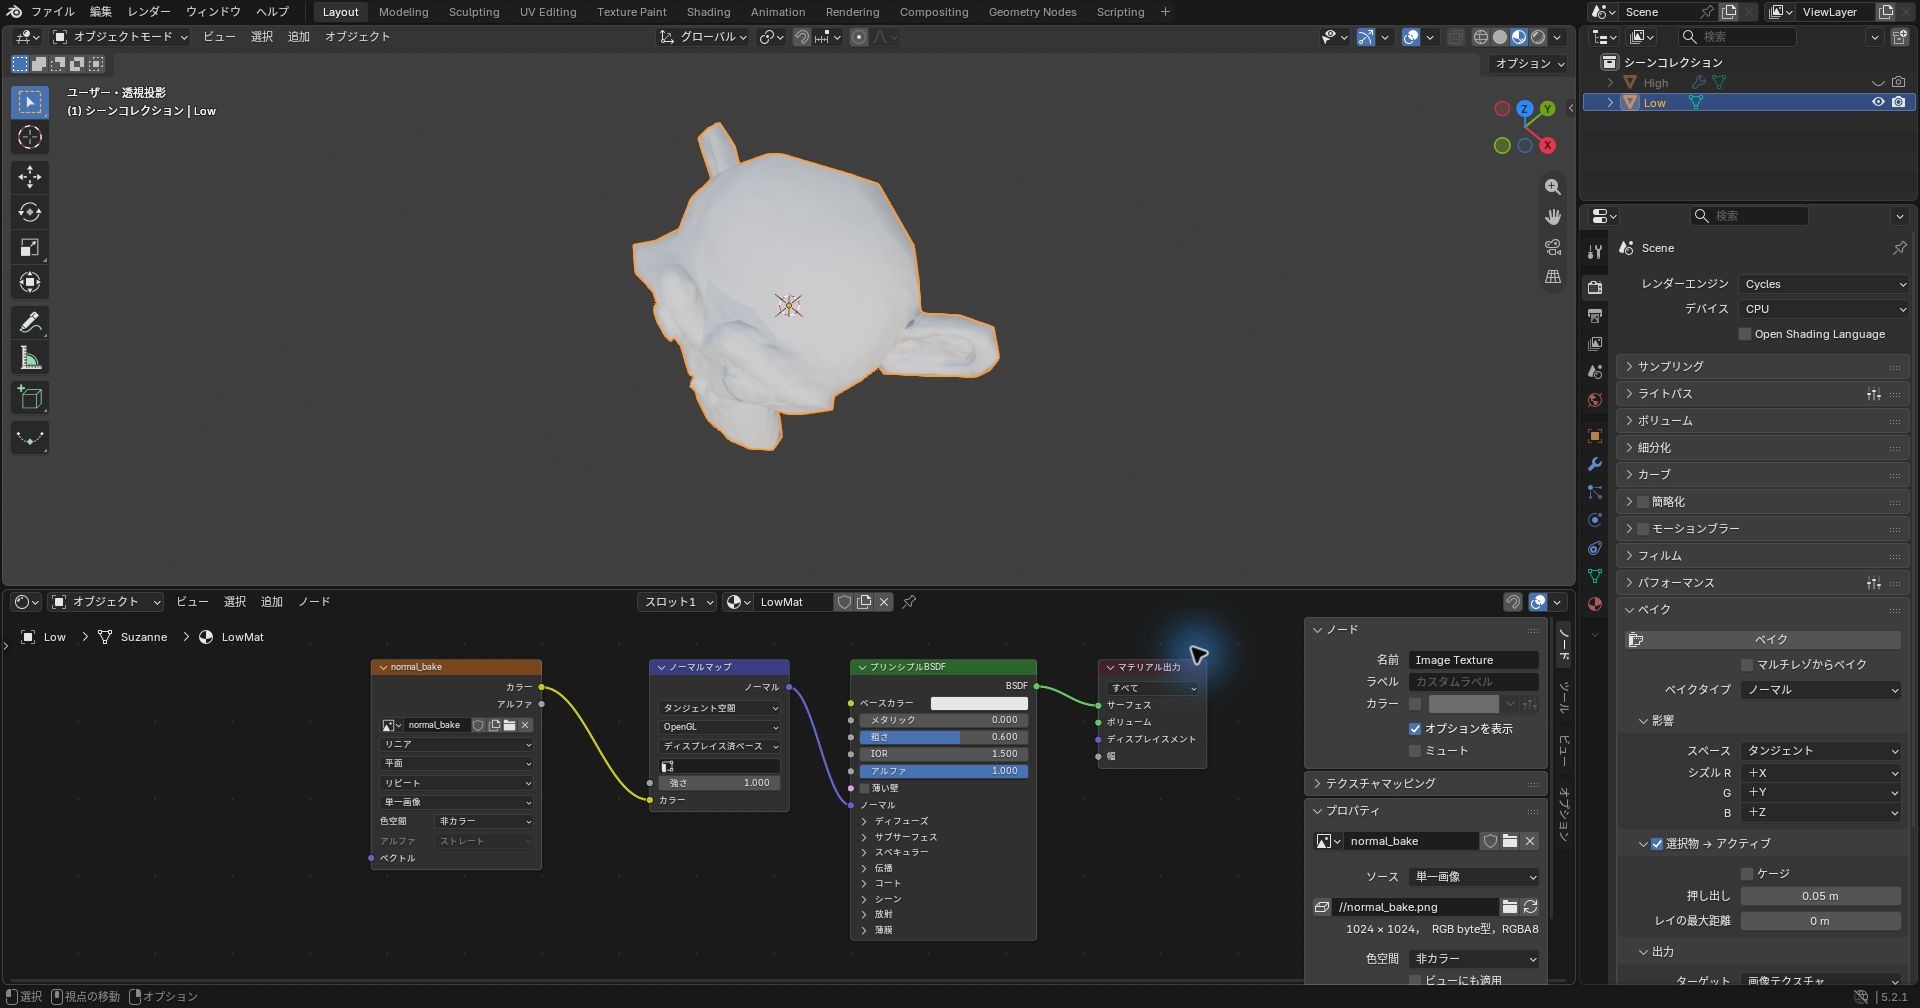Enable the Cage checkbox
The image size is (1920, 1008).
(1747, 874)
